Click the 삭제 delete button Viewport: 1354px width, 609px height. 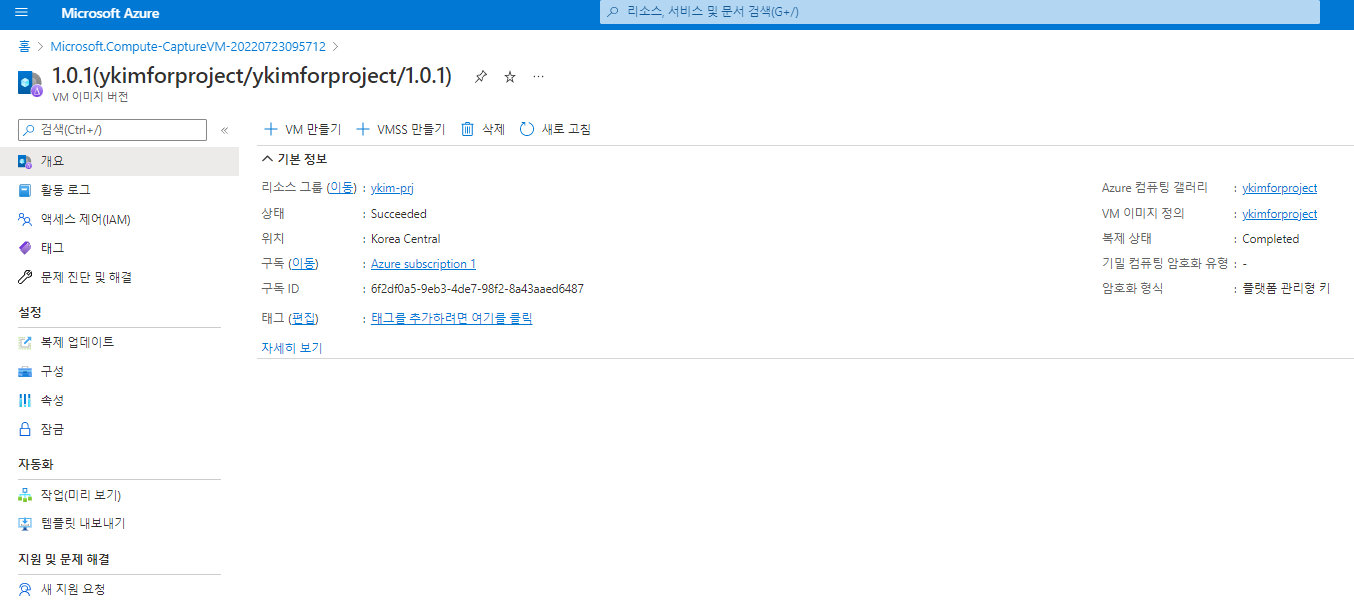[x=483, y=129]
